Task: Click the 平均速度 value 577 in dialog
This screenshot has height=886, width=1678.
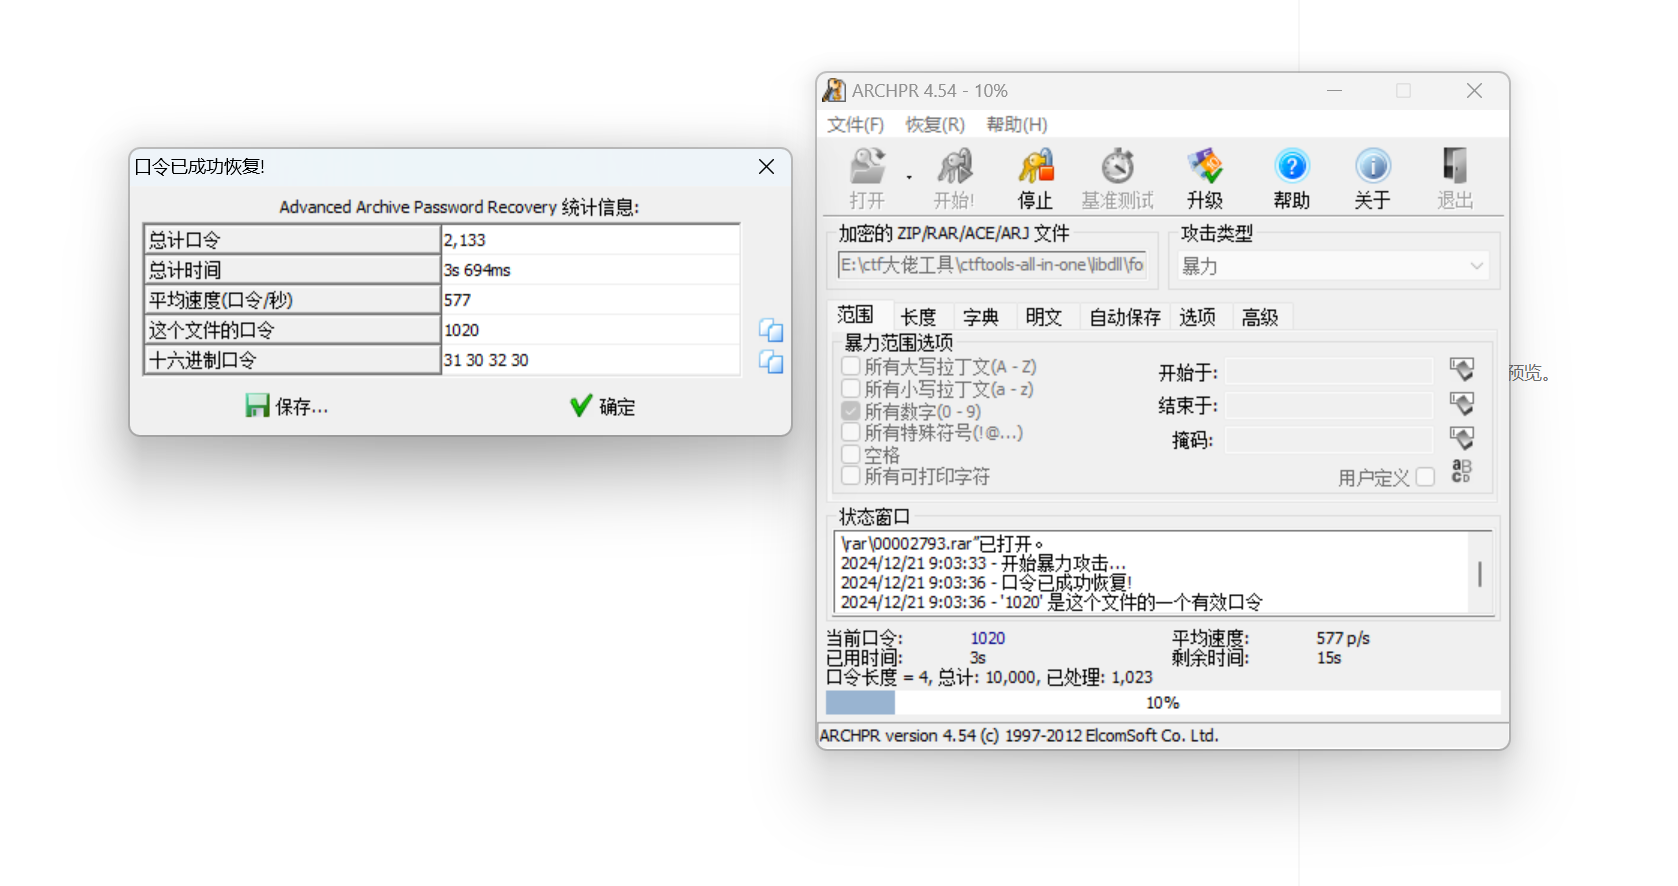Action: tap(591, 300)
